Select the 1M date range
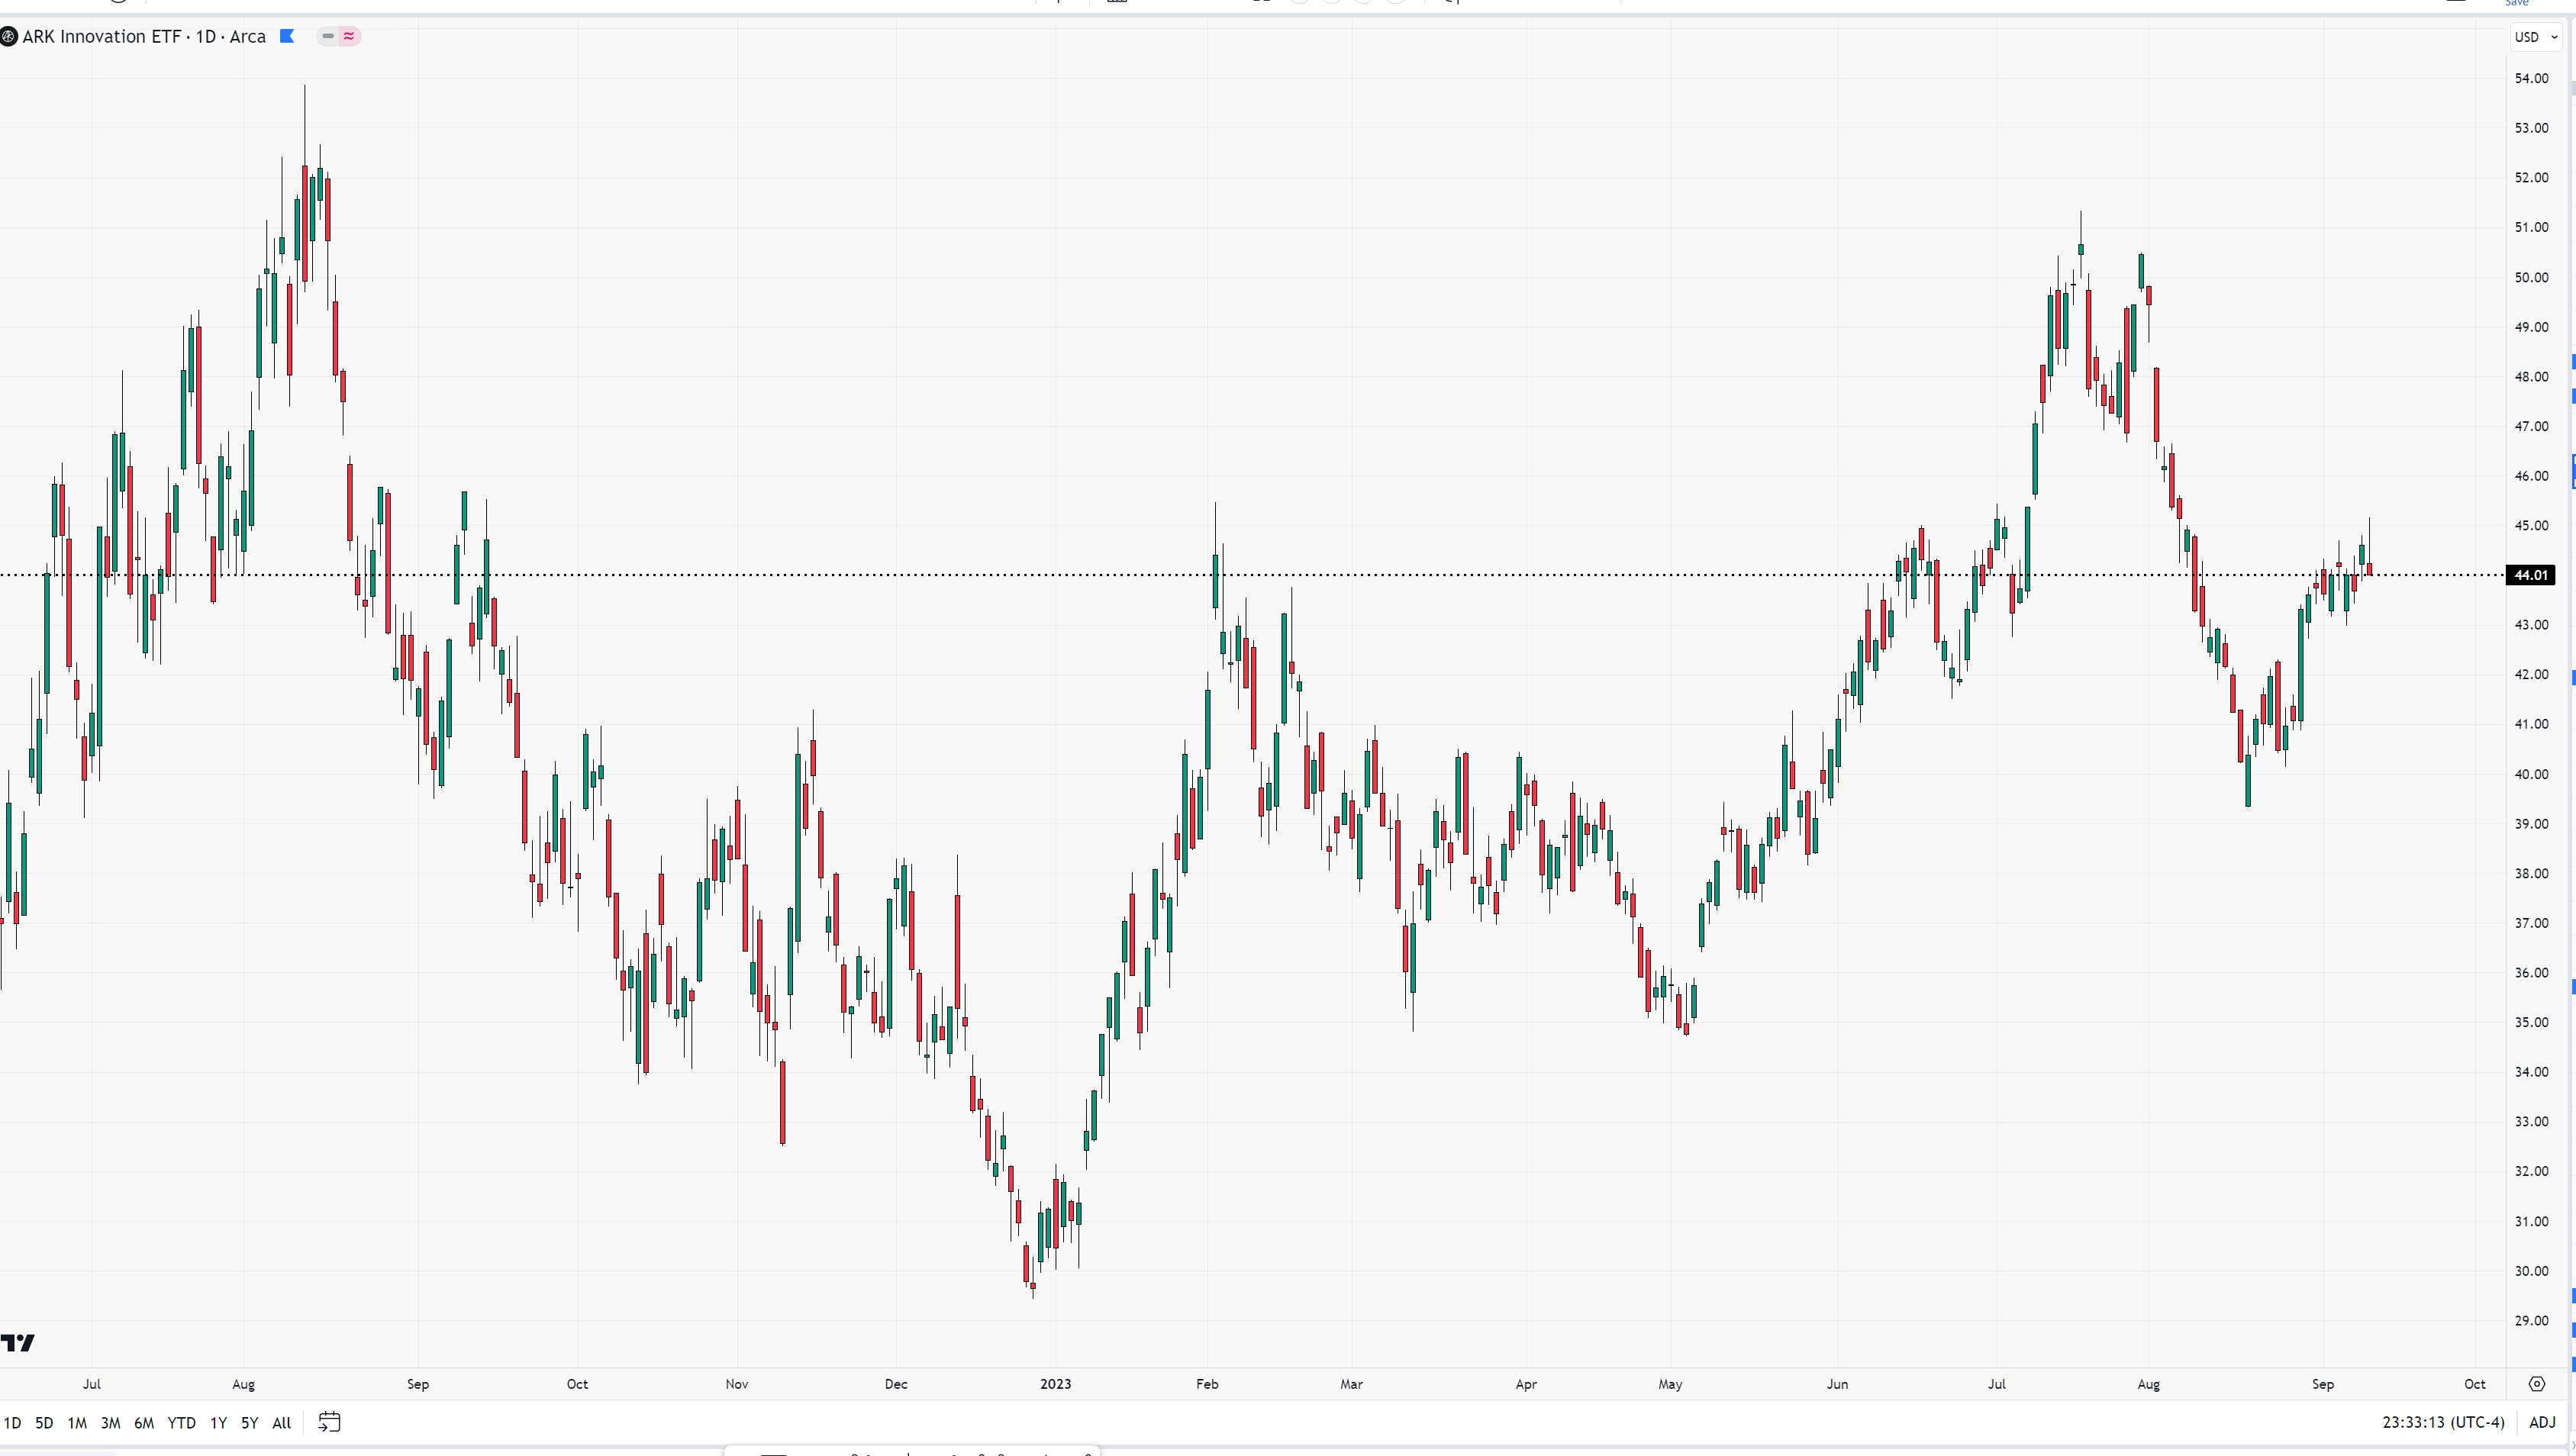The height and width of the screenshot is (1456, 2576). (x=77, y=1422)
